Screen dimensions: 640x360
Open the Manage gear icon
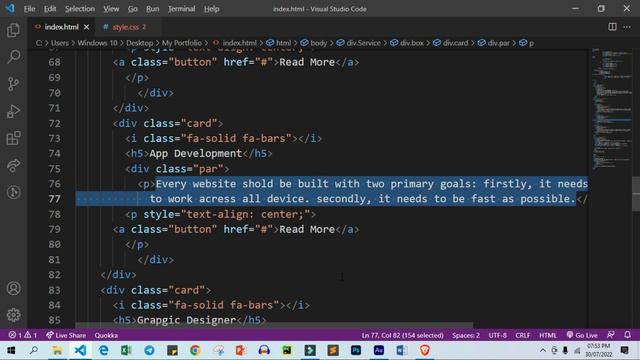point(13,315)
